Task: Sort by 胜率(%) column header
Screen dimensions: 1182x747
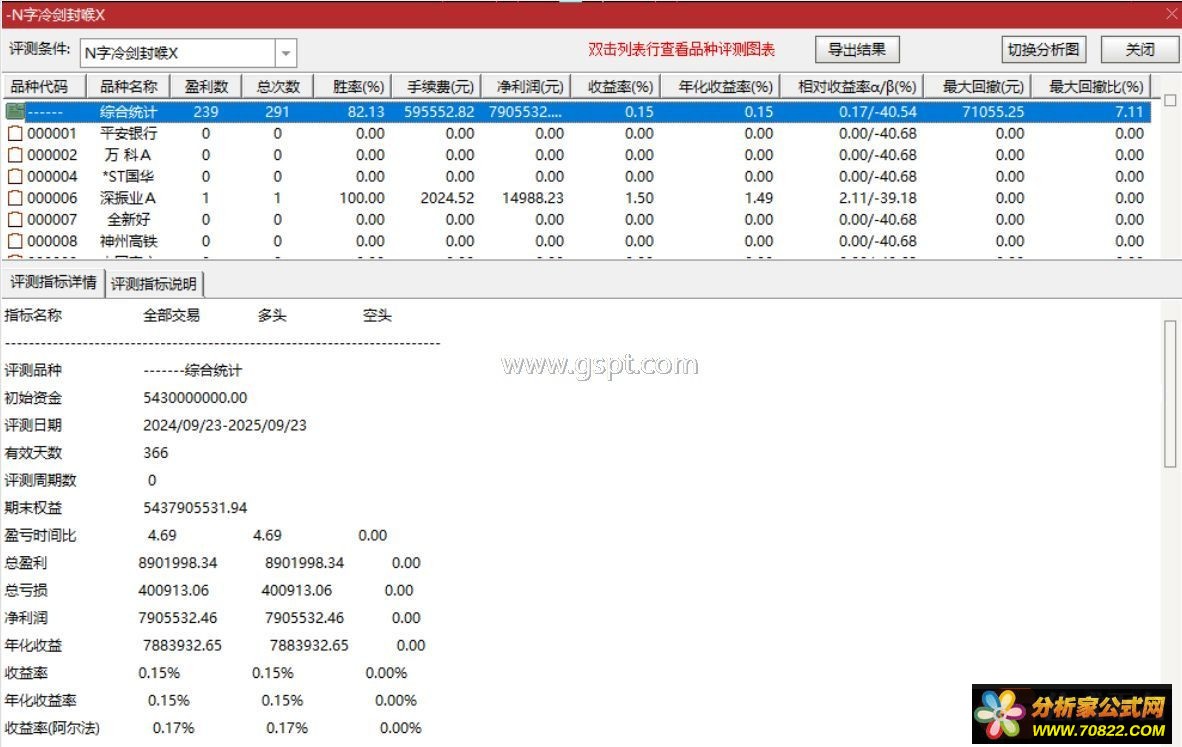Action: [354, 87]
